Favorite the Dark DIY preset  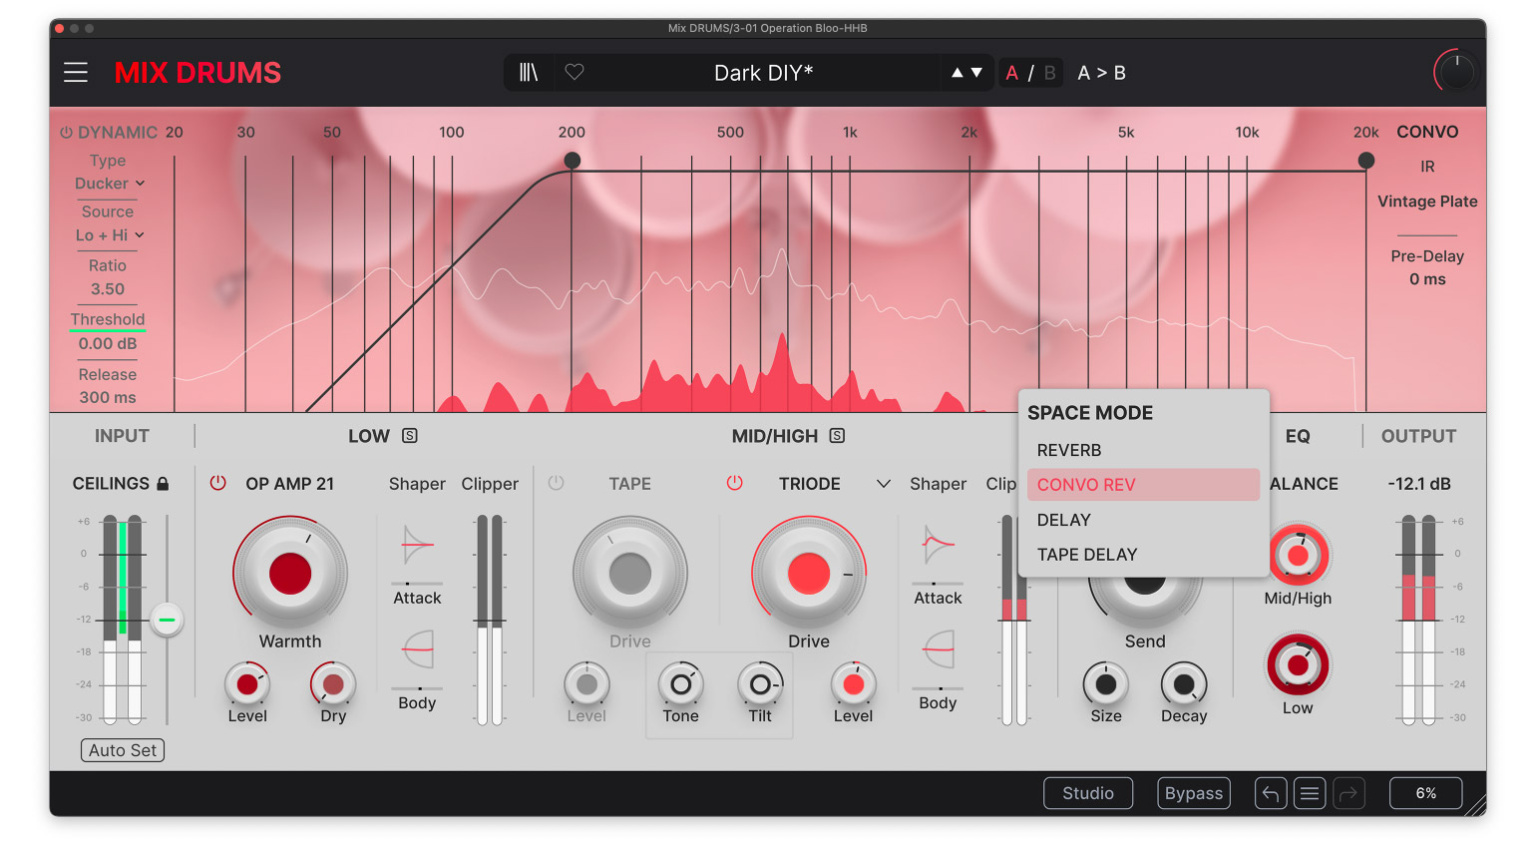click(575, 72)
